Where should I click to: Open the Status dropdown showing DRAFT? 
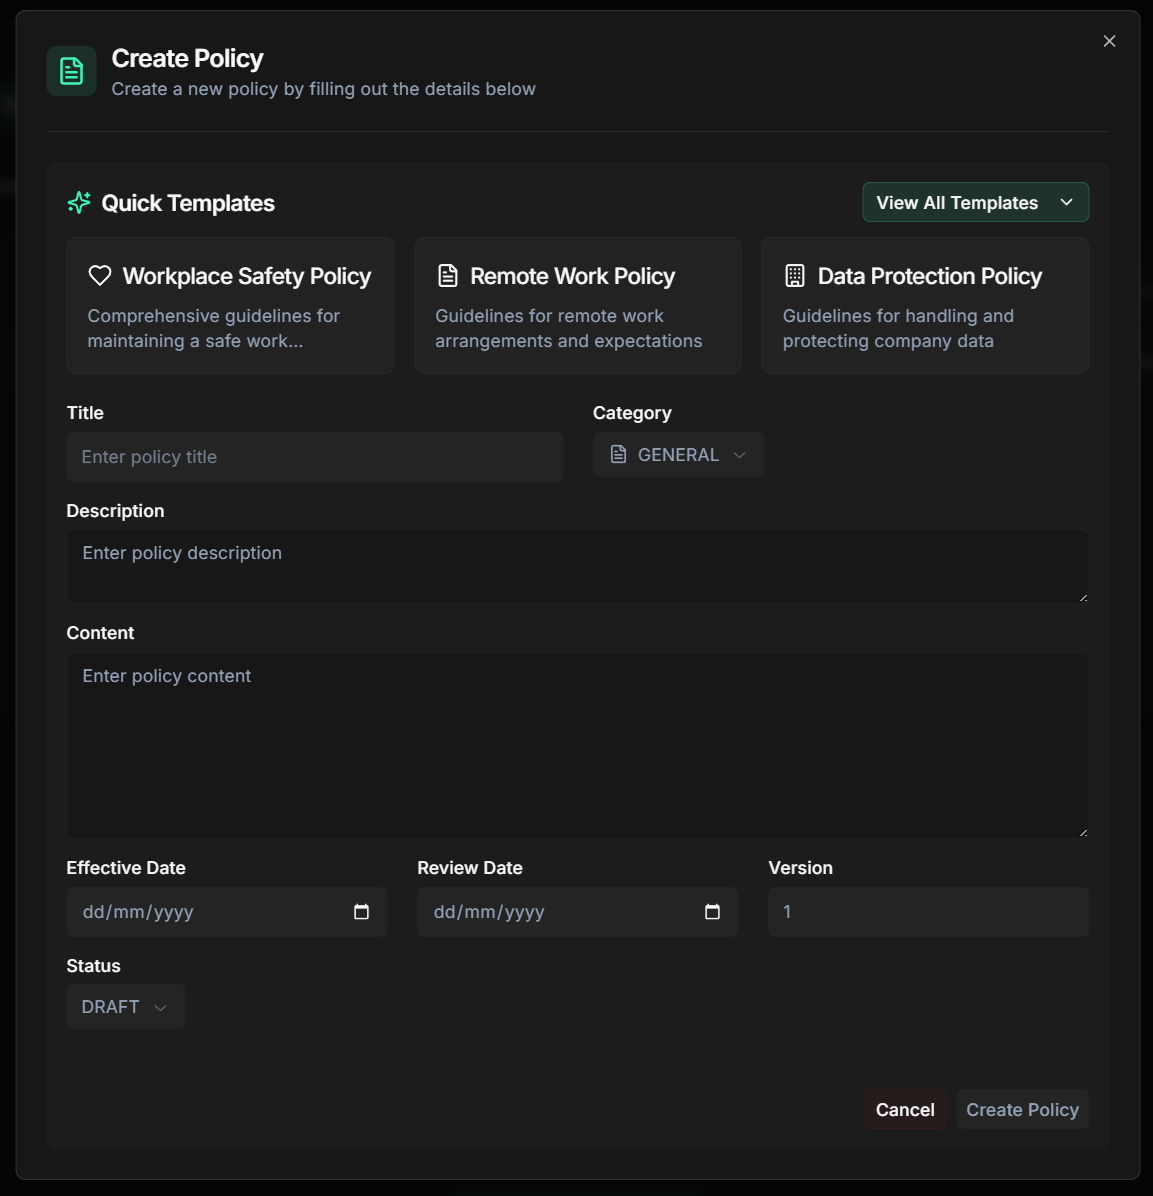coord(125,1006)
